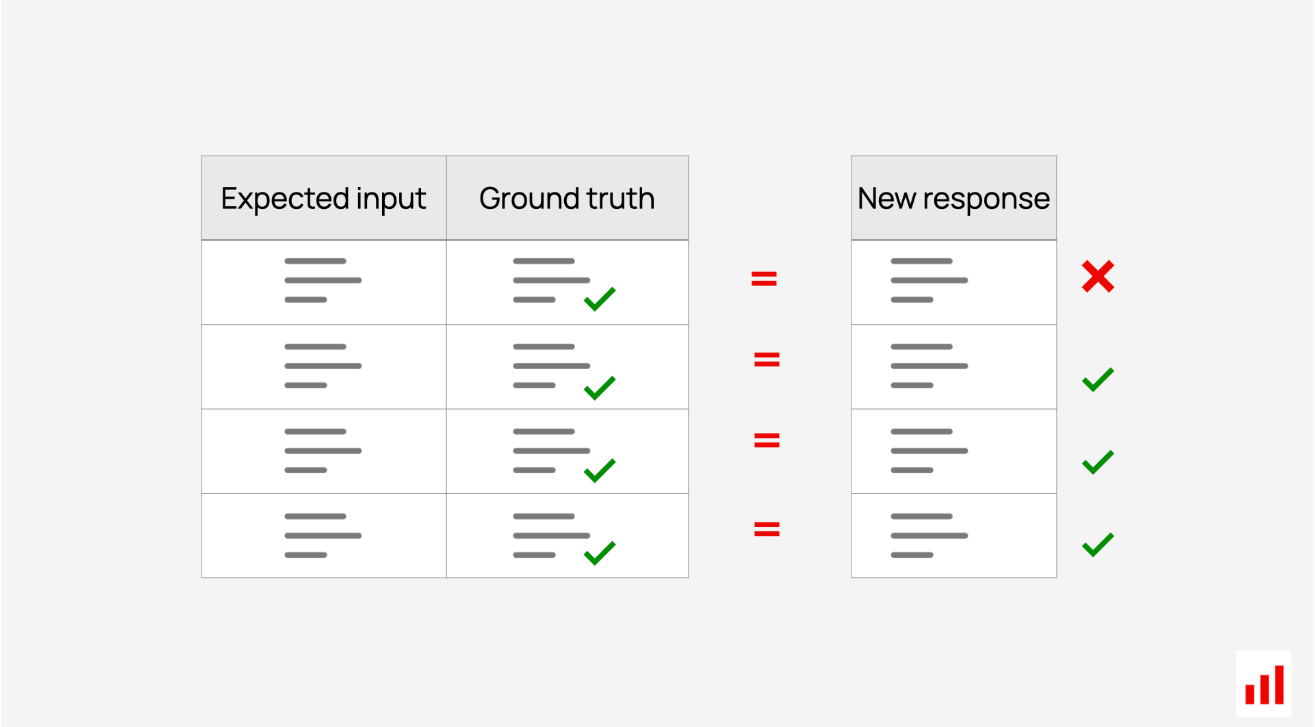Click the red X mark icon
The image size is (1315, 727).
(x=1098, y=277)
